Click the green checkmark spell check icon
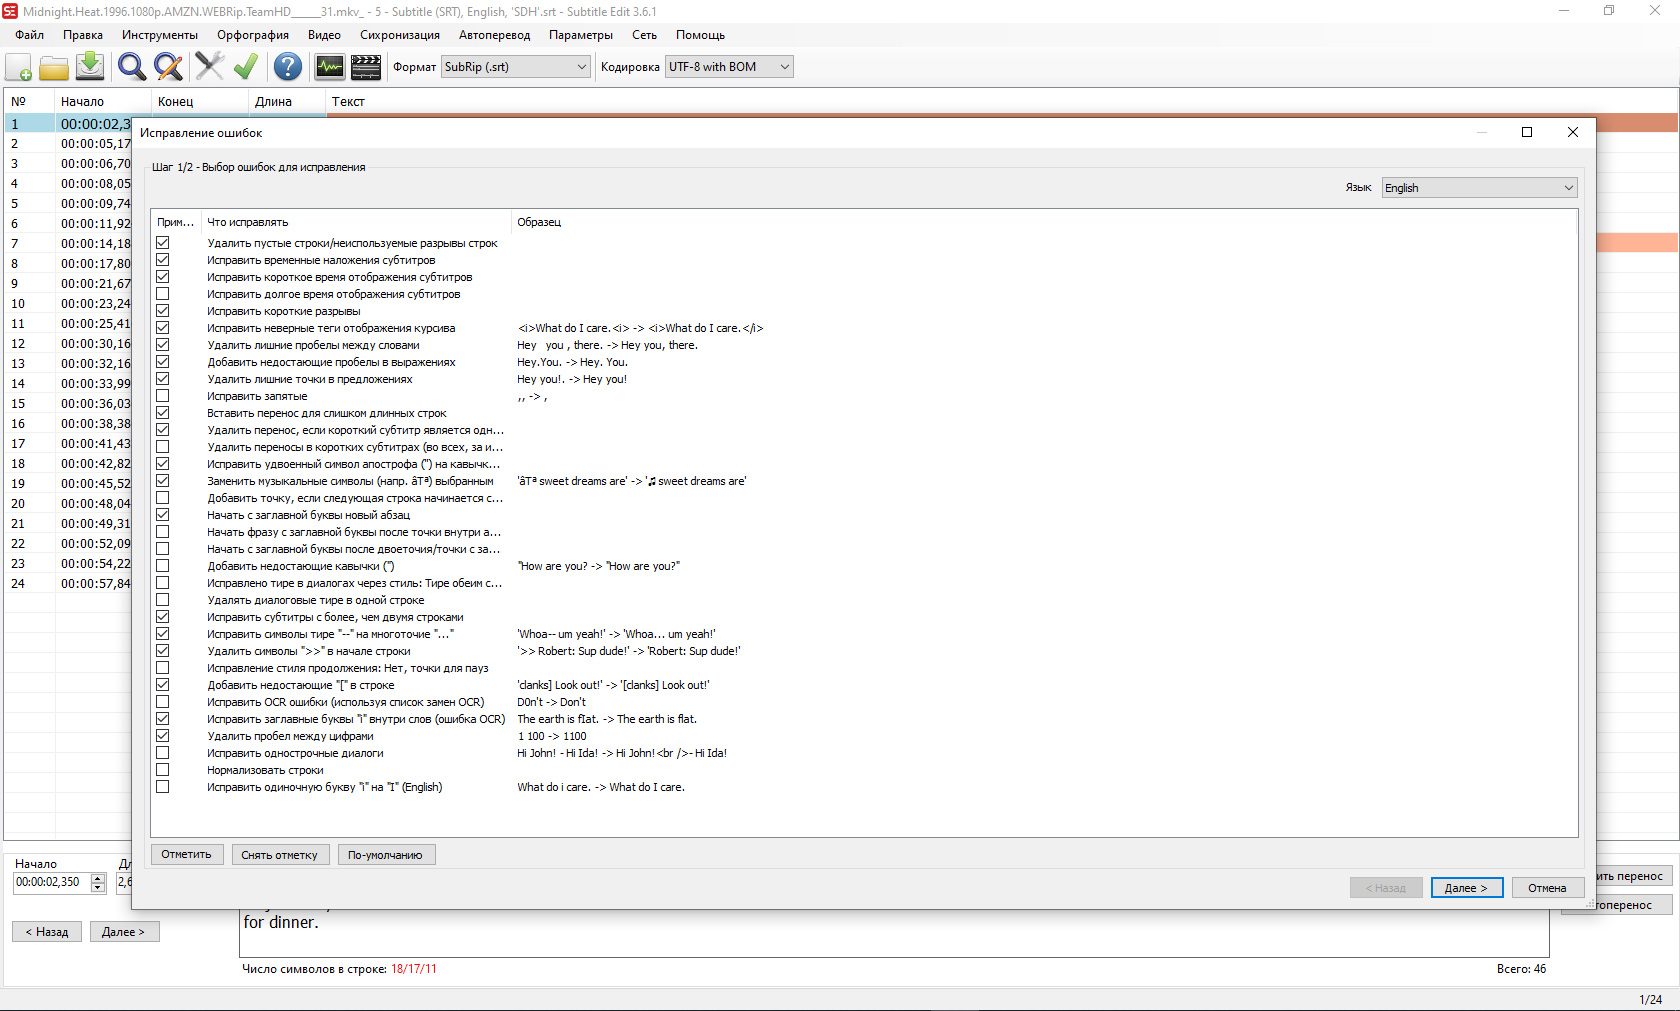 [245, 67]
